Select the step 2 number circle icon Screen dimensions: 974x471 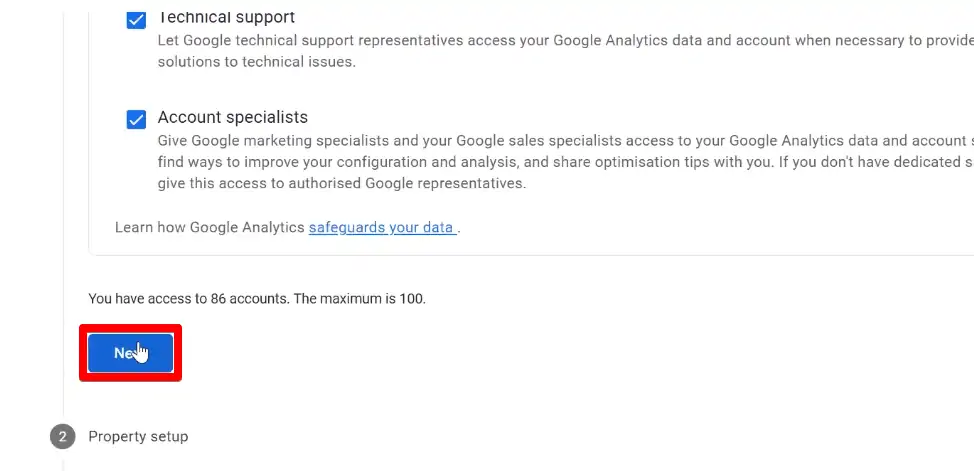tap(62, 437)
